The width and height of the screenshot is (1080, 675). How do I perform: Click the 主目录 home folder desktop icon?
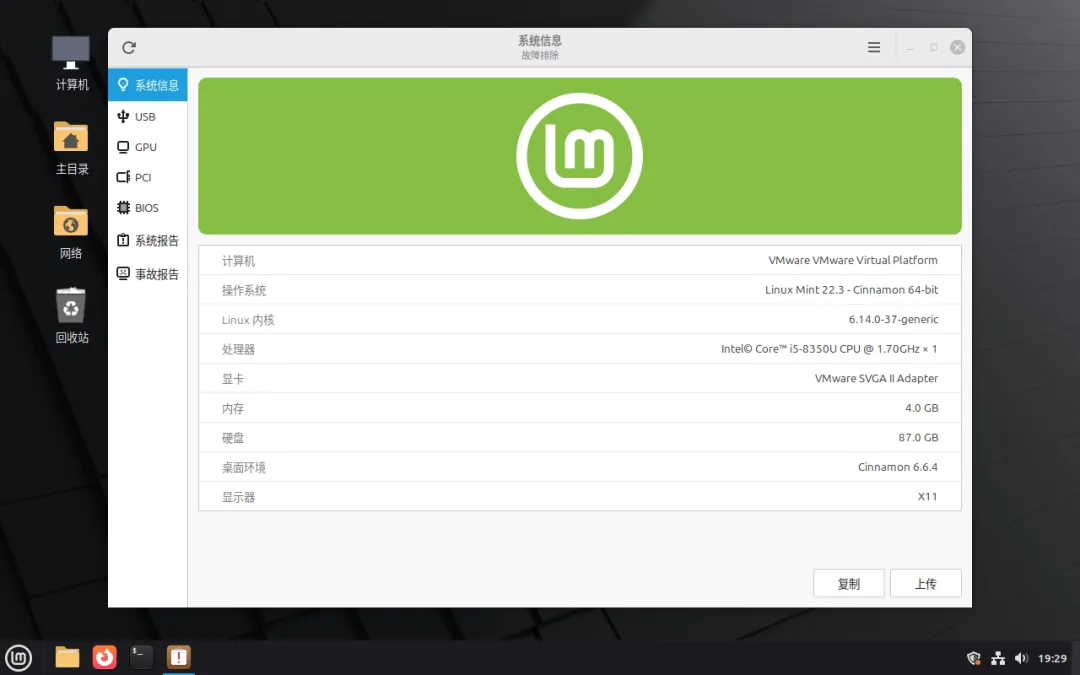click(x=72, y=148)
